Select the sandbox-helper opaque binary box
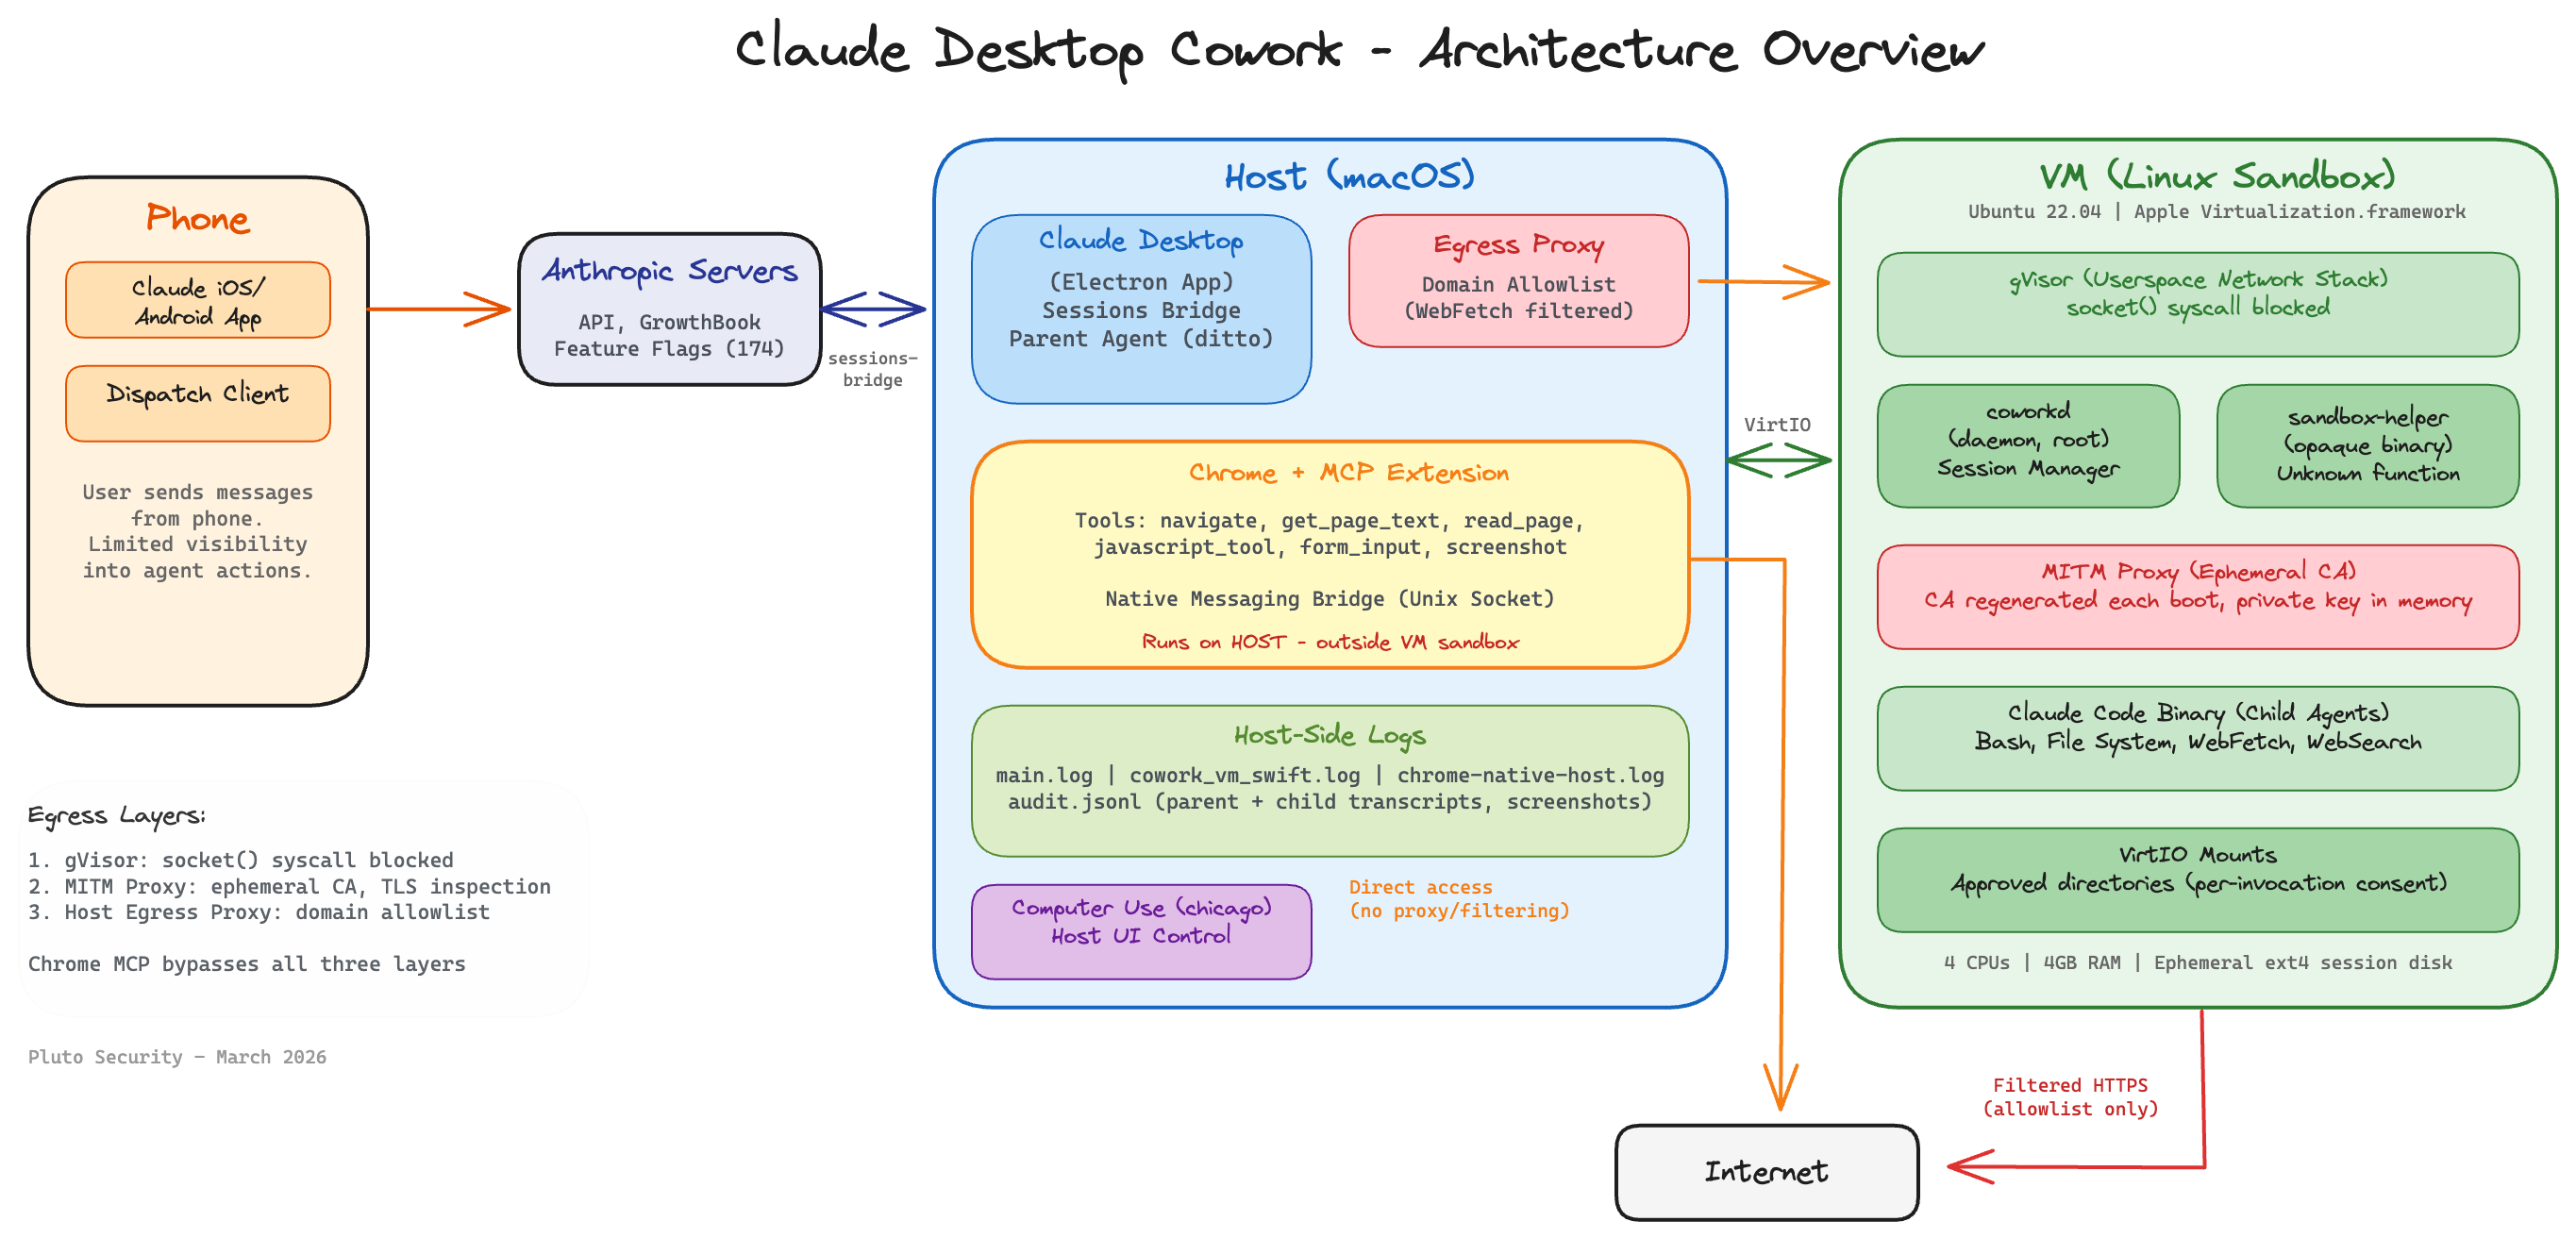 click(2367, 445)
